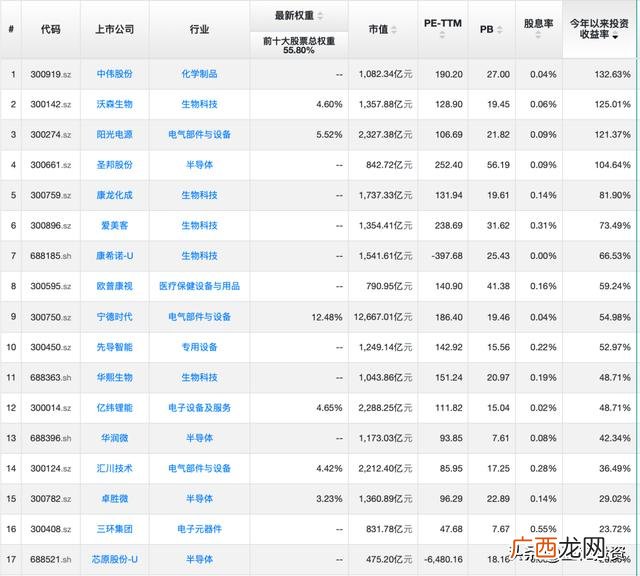640x576 pixels.
Task: Open 中伟股份 company link
Action: point(115,74)
